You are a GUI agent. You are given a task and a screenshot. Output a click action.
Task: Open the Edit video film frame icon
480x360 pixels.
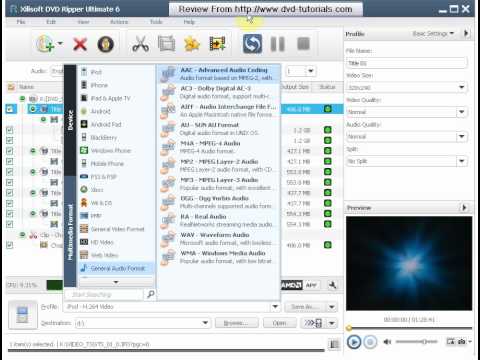[x=166, y=44]
